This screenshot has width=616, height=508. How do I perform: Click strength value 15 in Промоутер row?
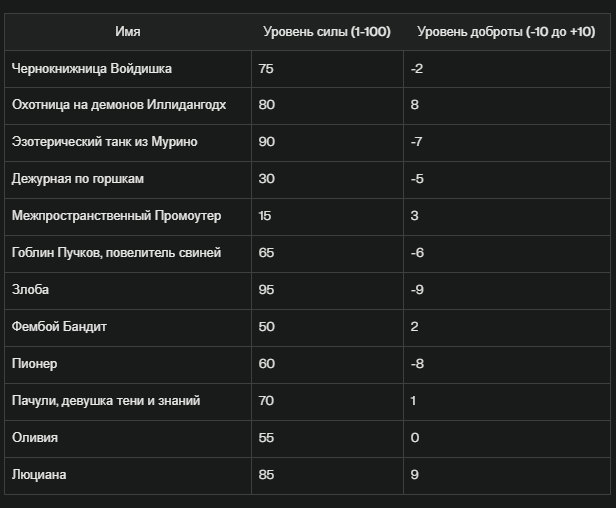pyautogui.click(x=264, y=216)
